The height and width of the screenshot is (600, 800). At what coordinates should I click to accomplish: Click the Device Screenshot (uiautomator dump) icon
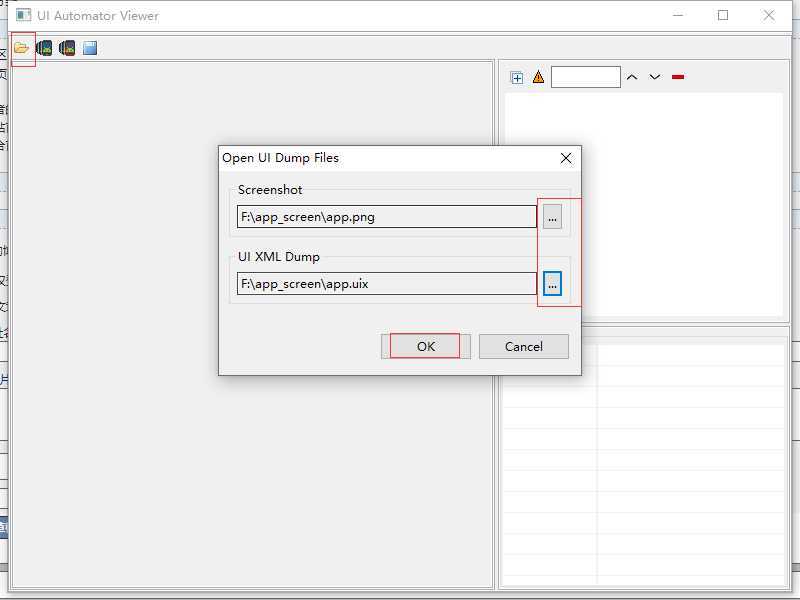tap(44, 48)
